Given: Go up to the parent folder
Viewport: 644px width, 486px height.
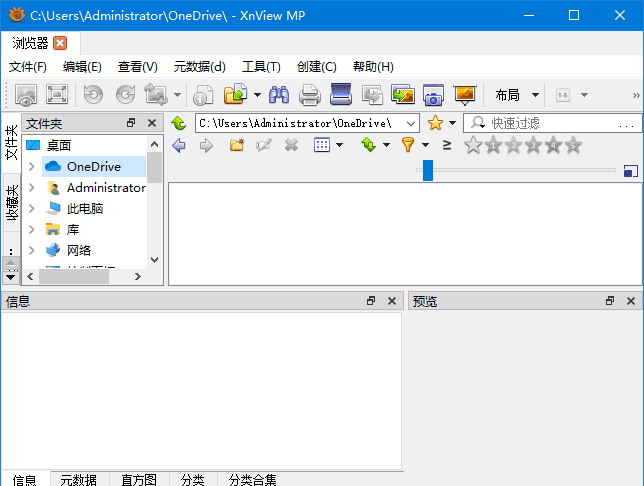Looking at the screenshot, I should tap(179, 123).
